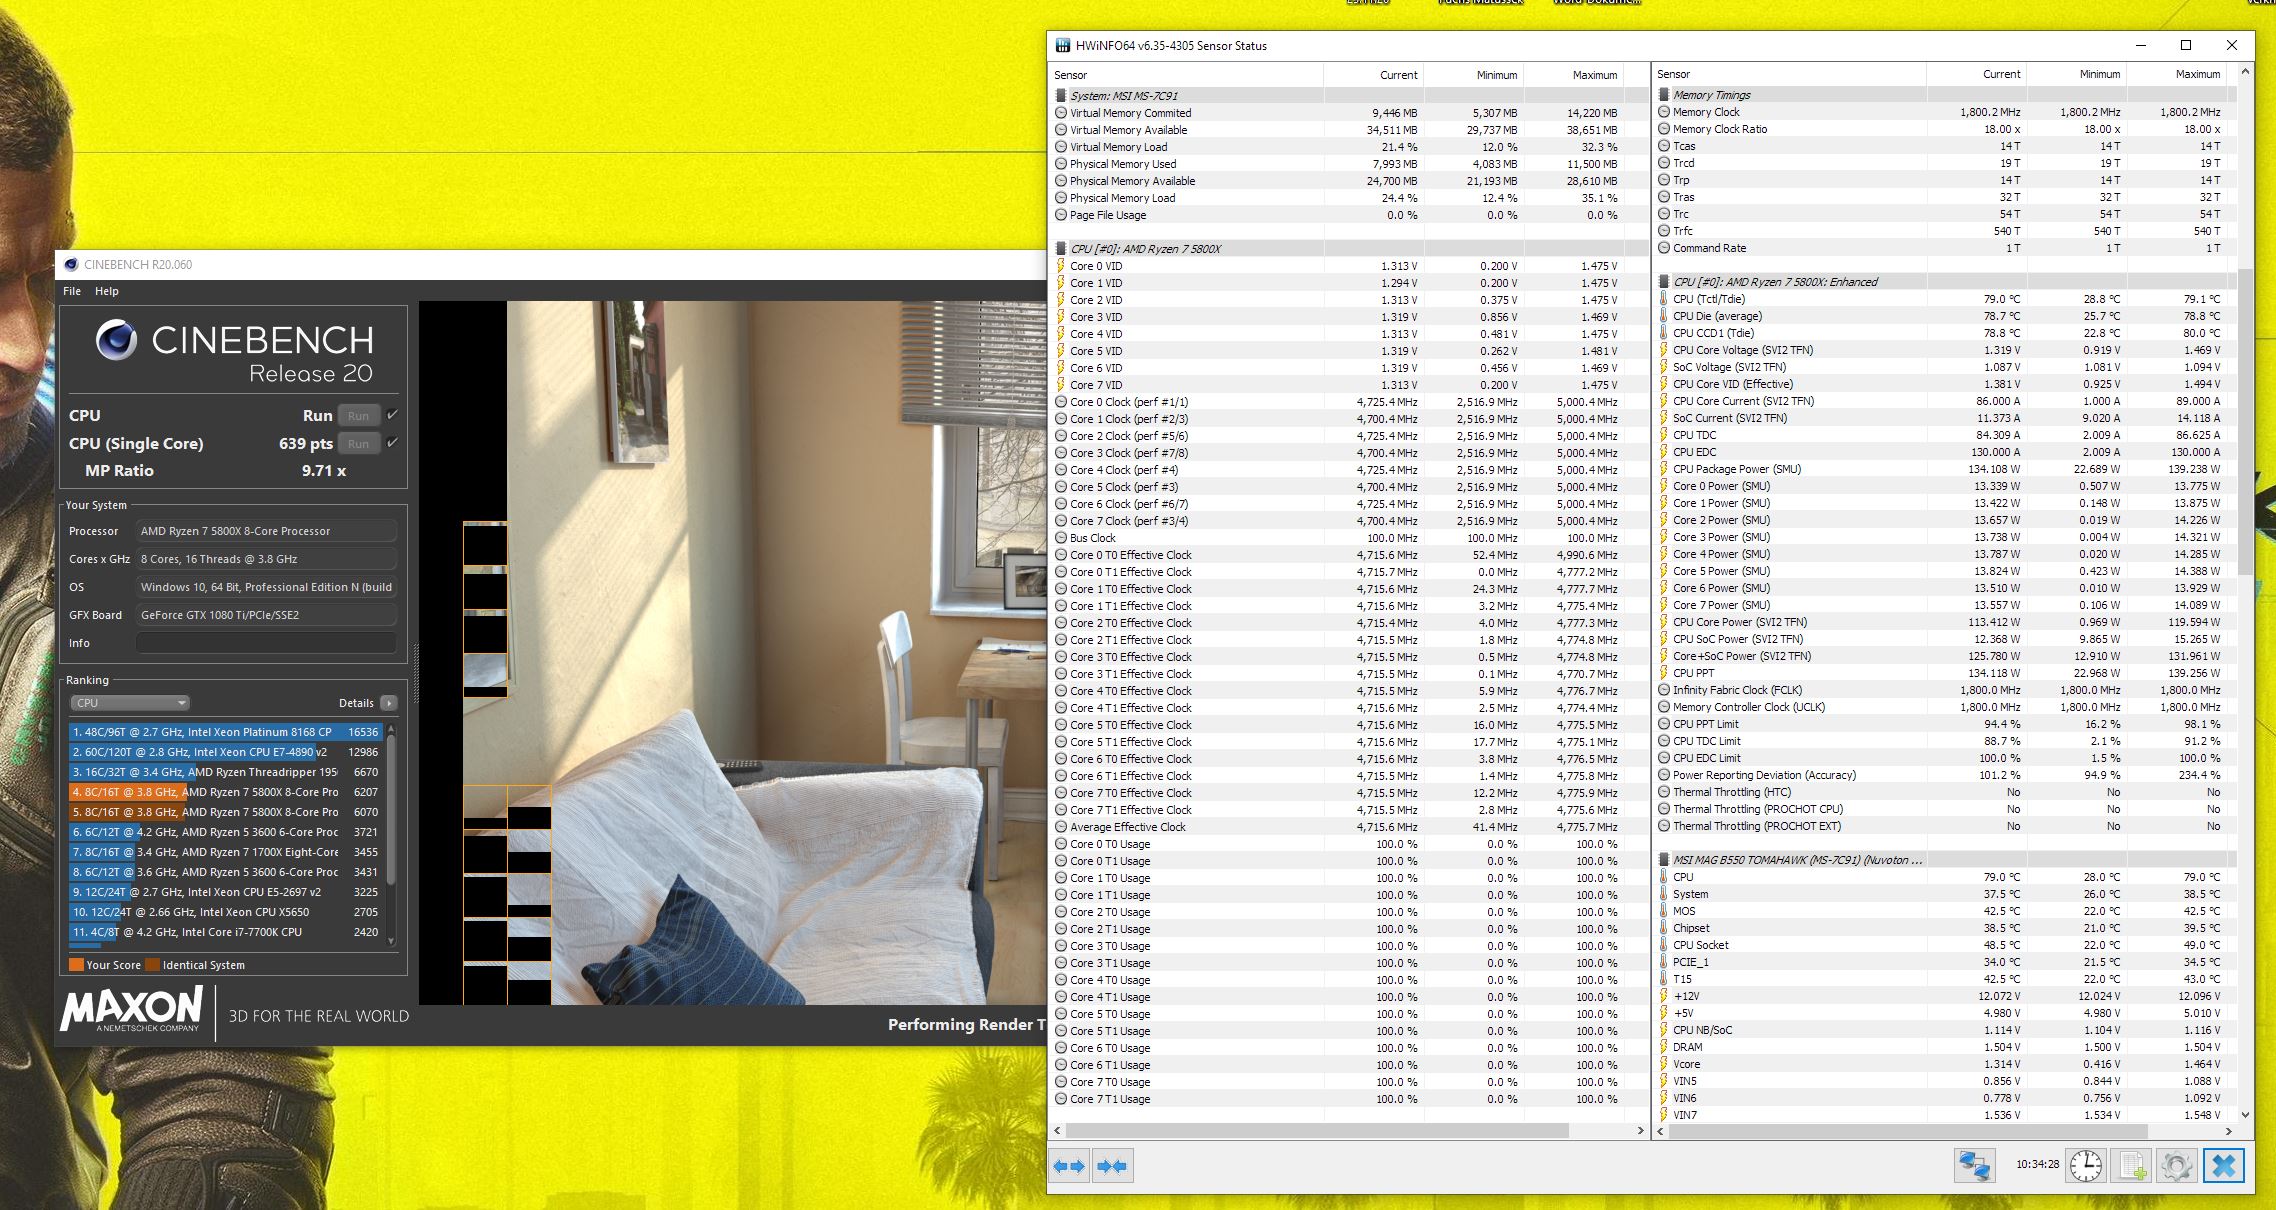
Task: Open the Help menu in Cinebench
Action: (107, 291)
